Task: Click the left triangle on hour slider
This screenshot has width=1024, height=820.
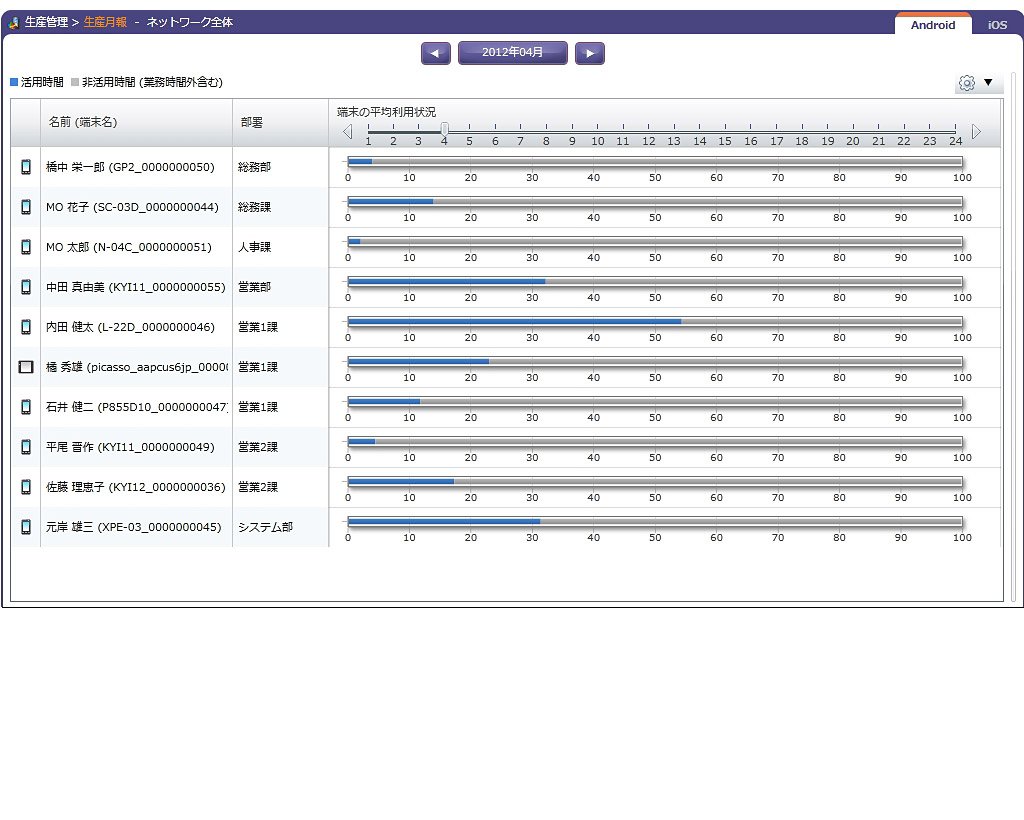Action: point(347,131)
